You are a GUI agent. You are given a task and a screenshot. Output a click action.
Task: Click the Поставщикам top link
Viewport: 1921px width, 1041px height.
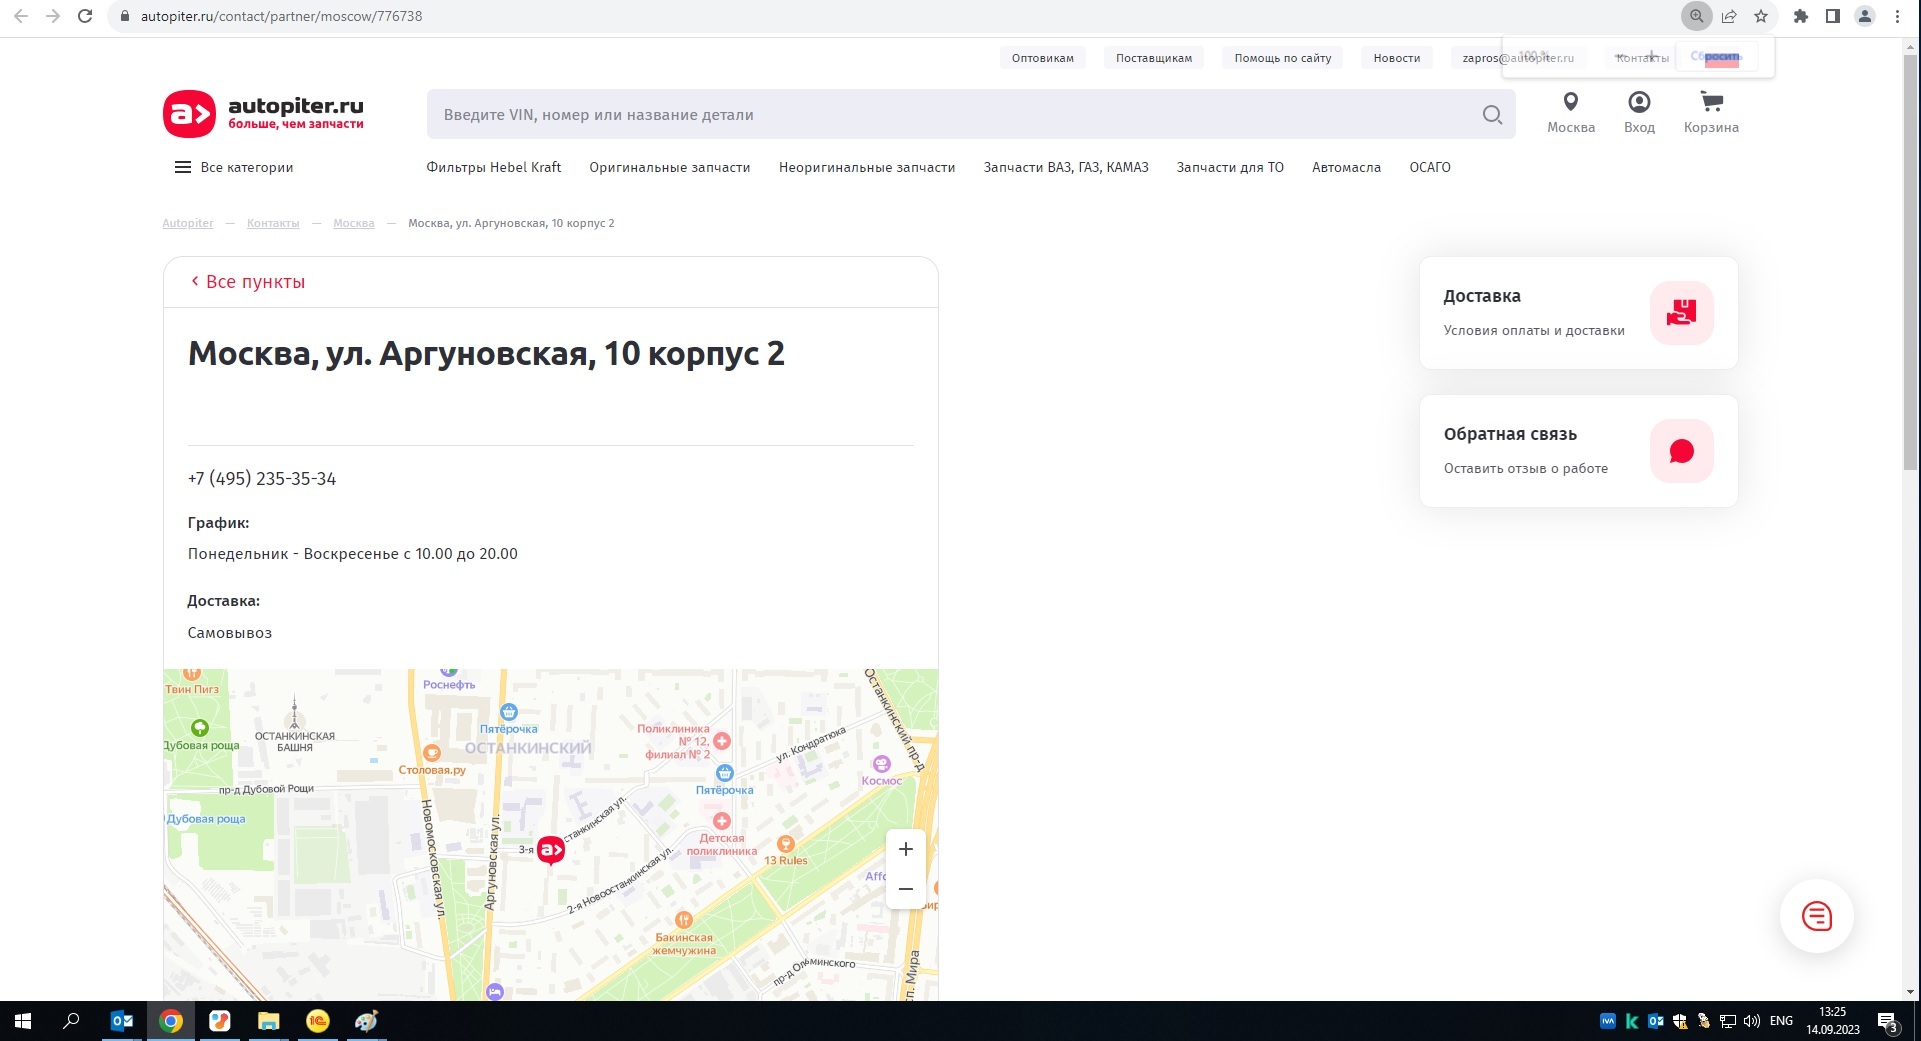pos(1154,58)
